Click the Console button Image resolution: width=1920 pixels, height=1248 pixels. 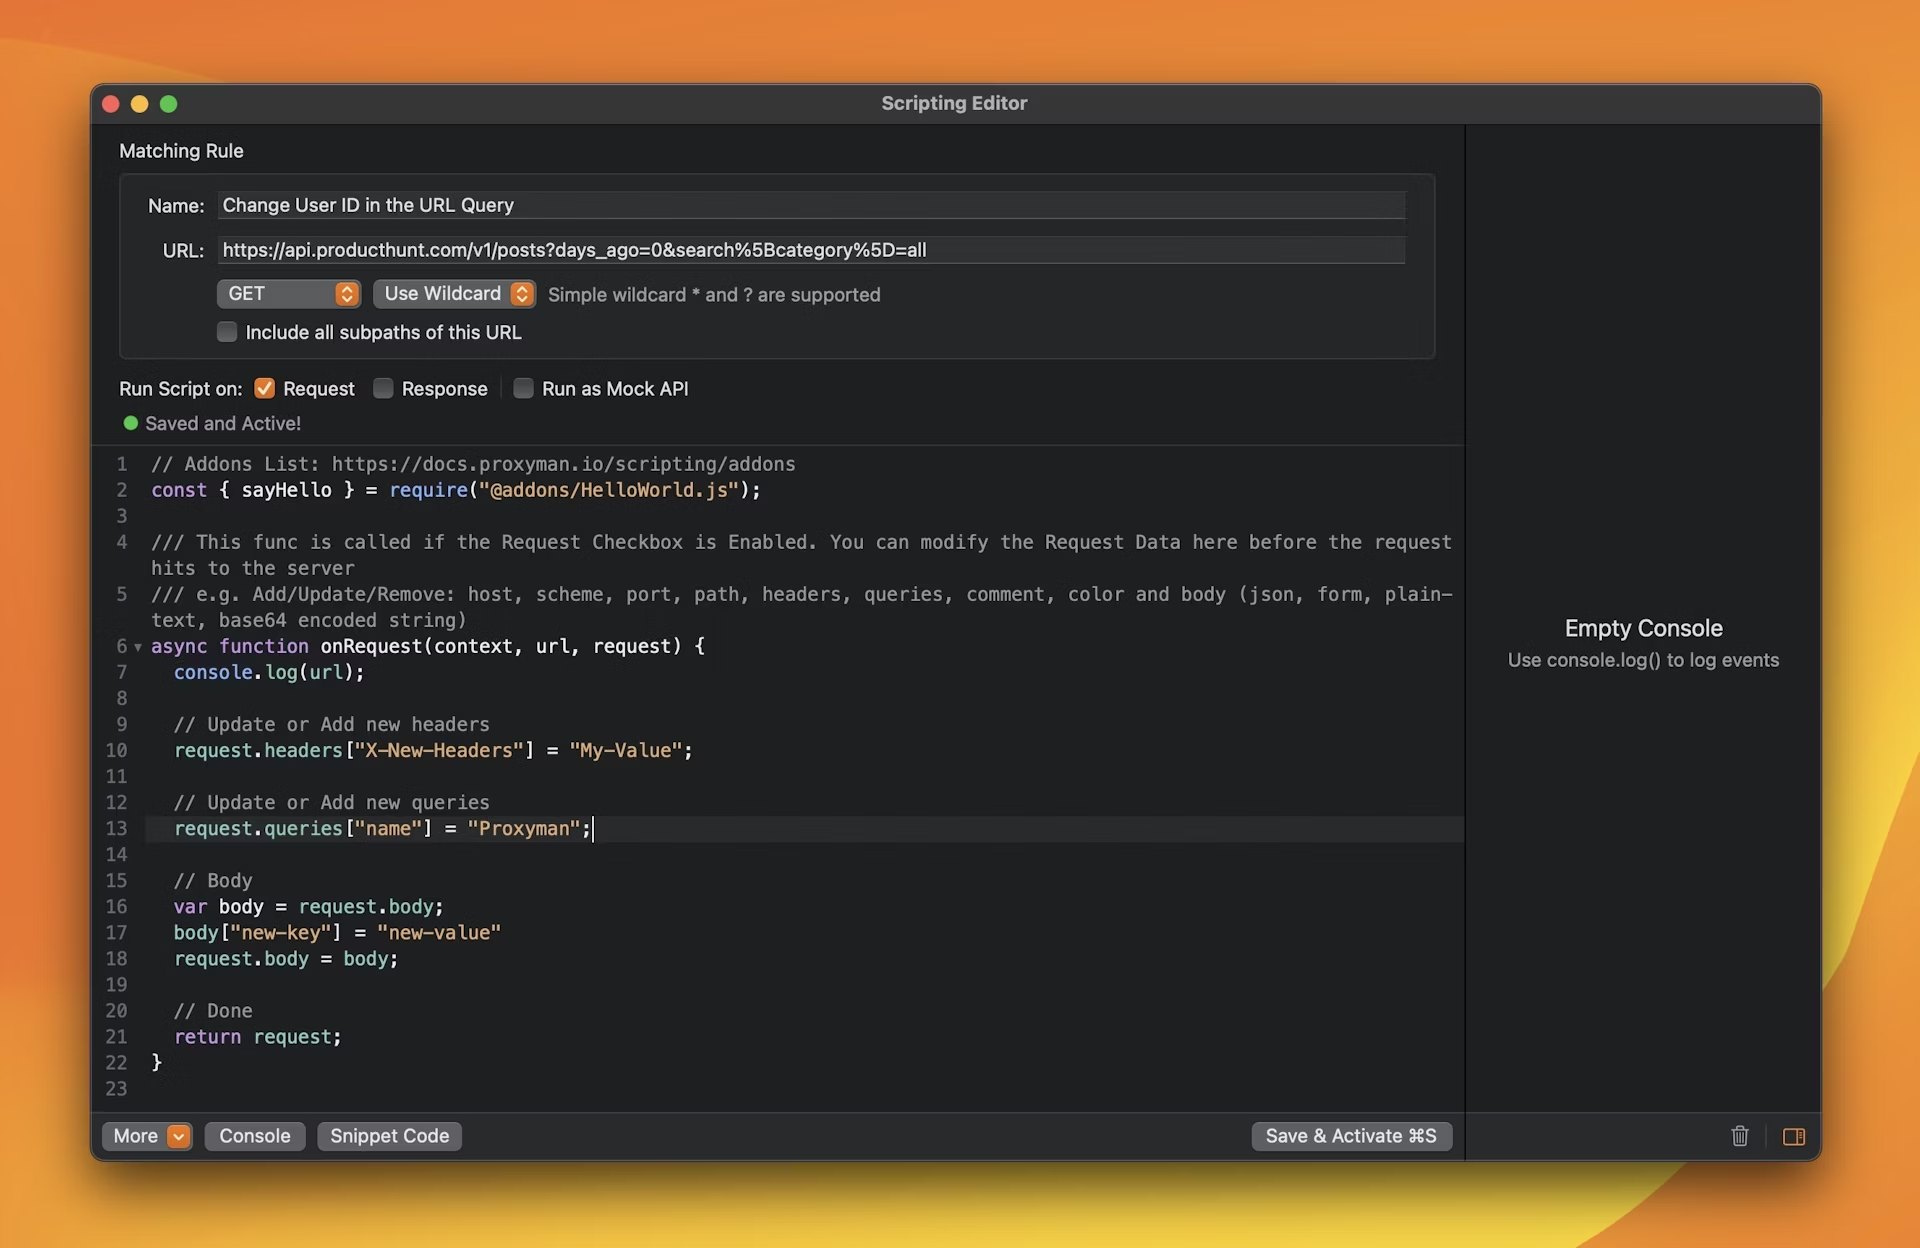[254, 1136]
